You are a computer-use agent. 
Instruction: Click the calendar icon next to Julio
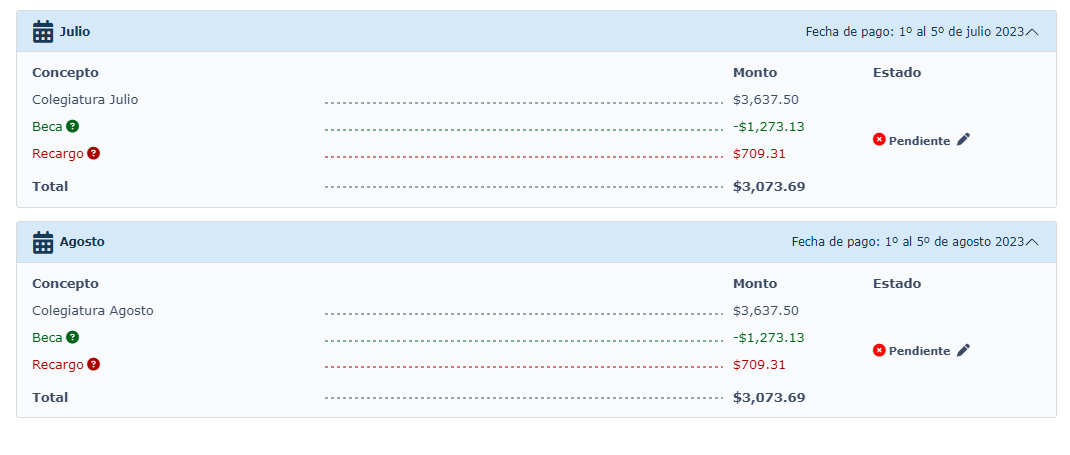43,31
